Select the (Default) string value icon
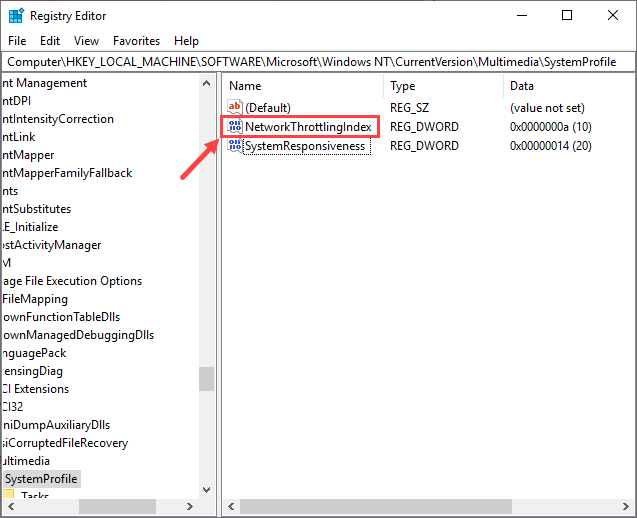This screenshot has width=637, height=518. pyautogui.click(x=235, y=107)
